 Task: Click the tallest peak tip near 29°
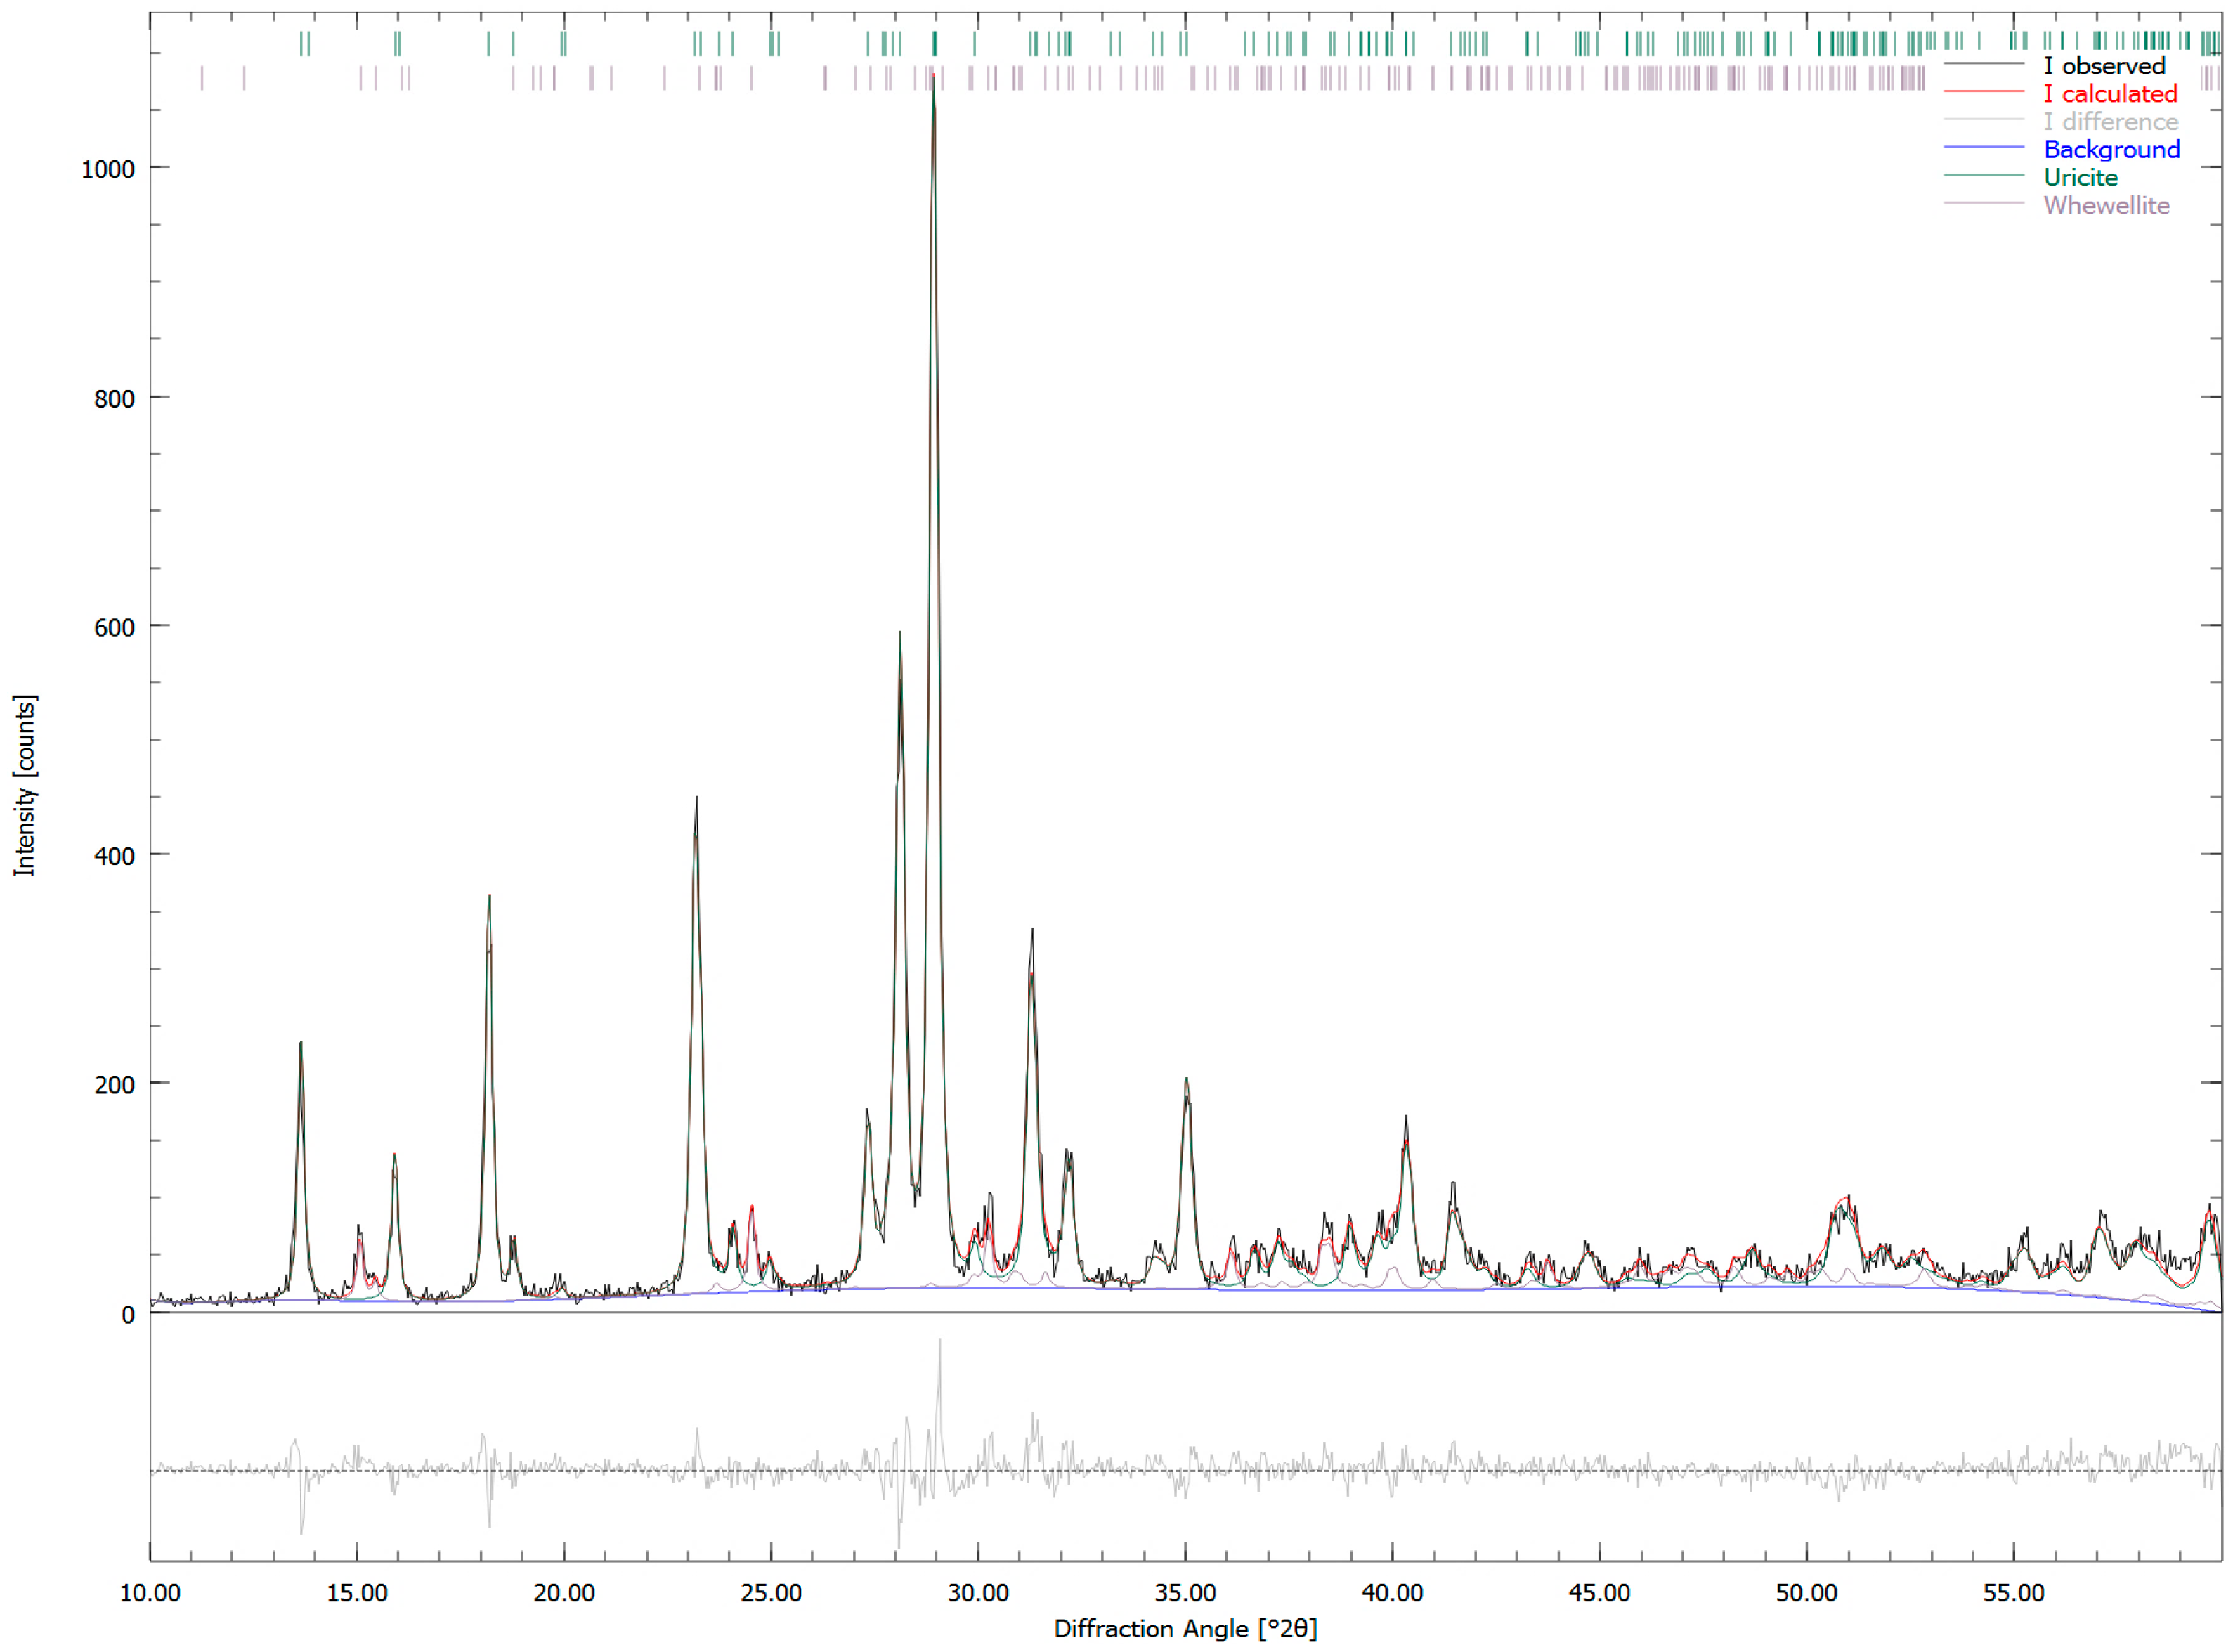(933, 76)
